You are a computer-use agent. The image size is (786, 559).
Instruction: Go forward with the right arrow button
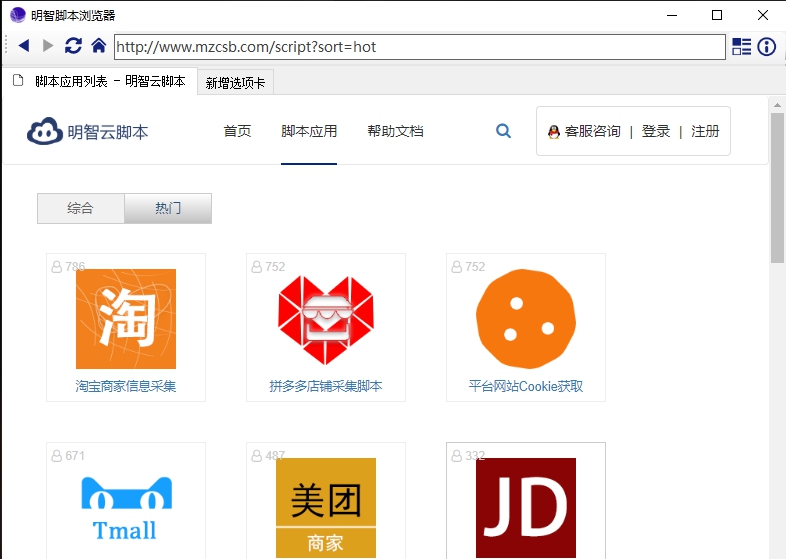[48, 46]
